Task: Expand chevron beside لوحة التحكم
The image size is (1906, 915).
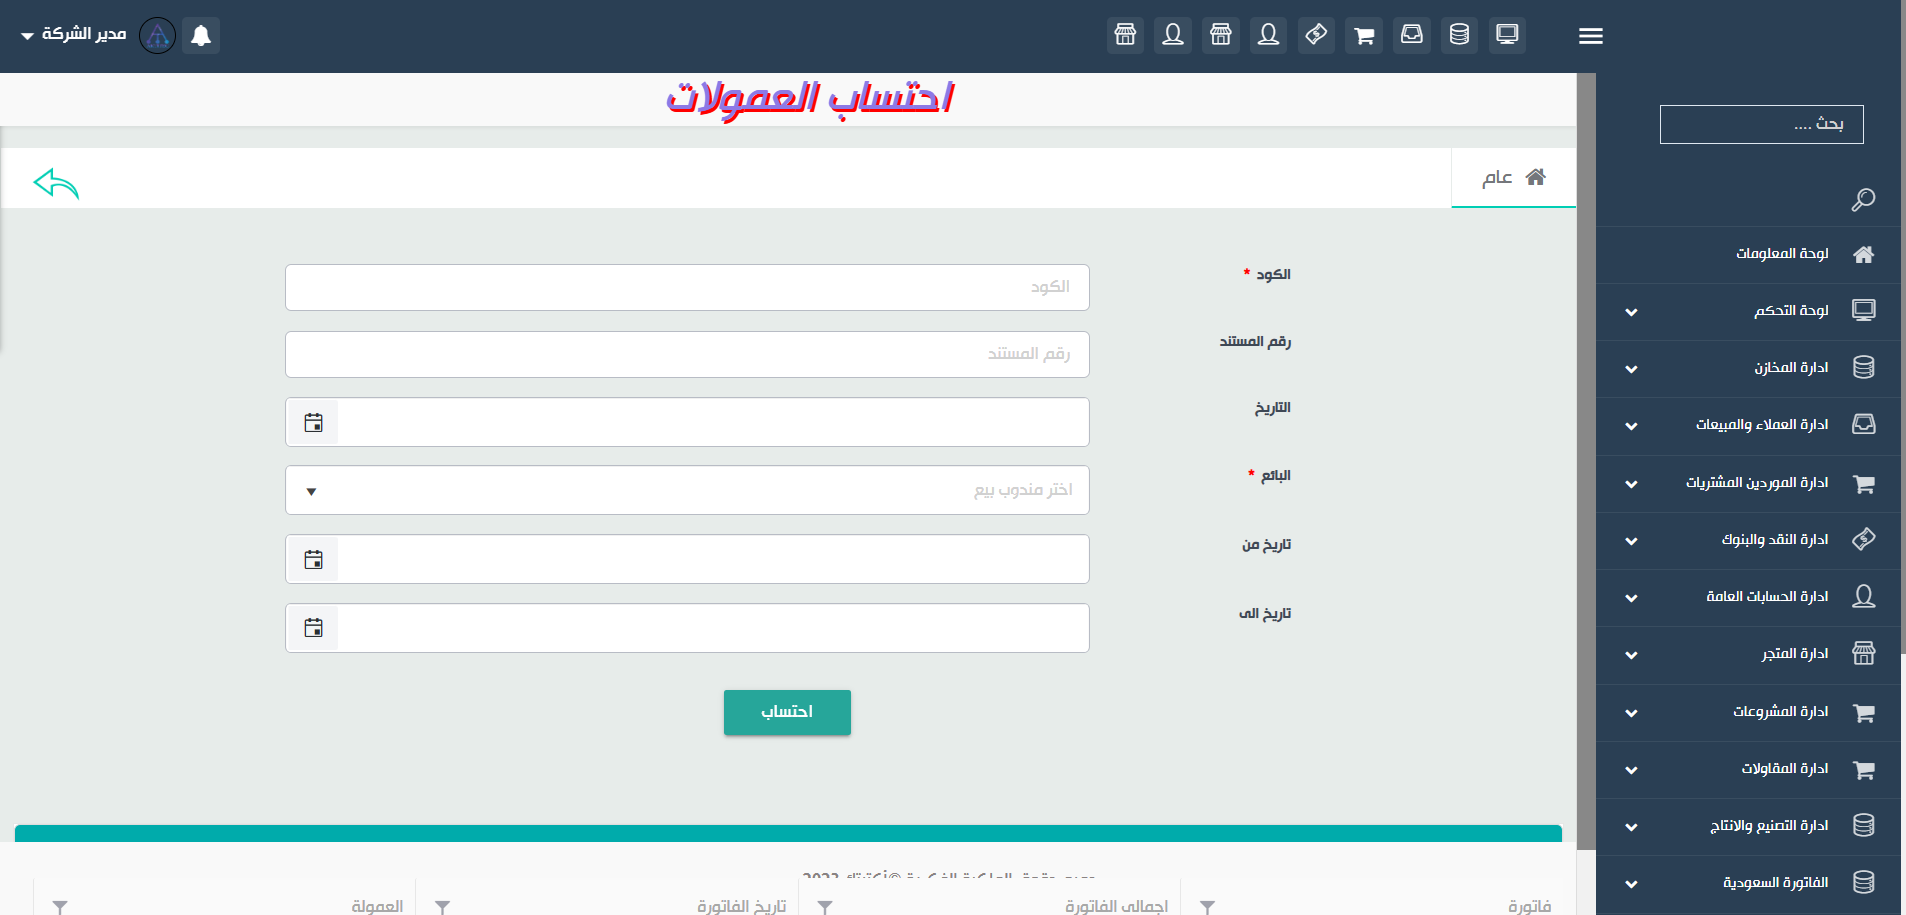Action: [1631, 312]
